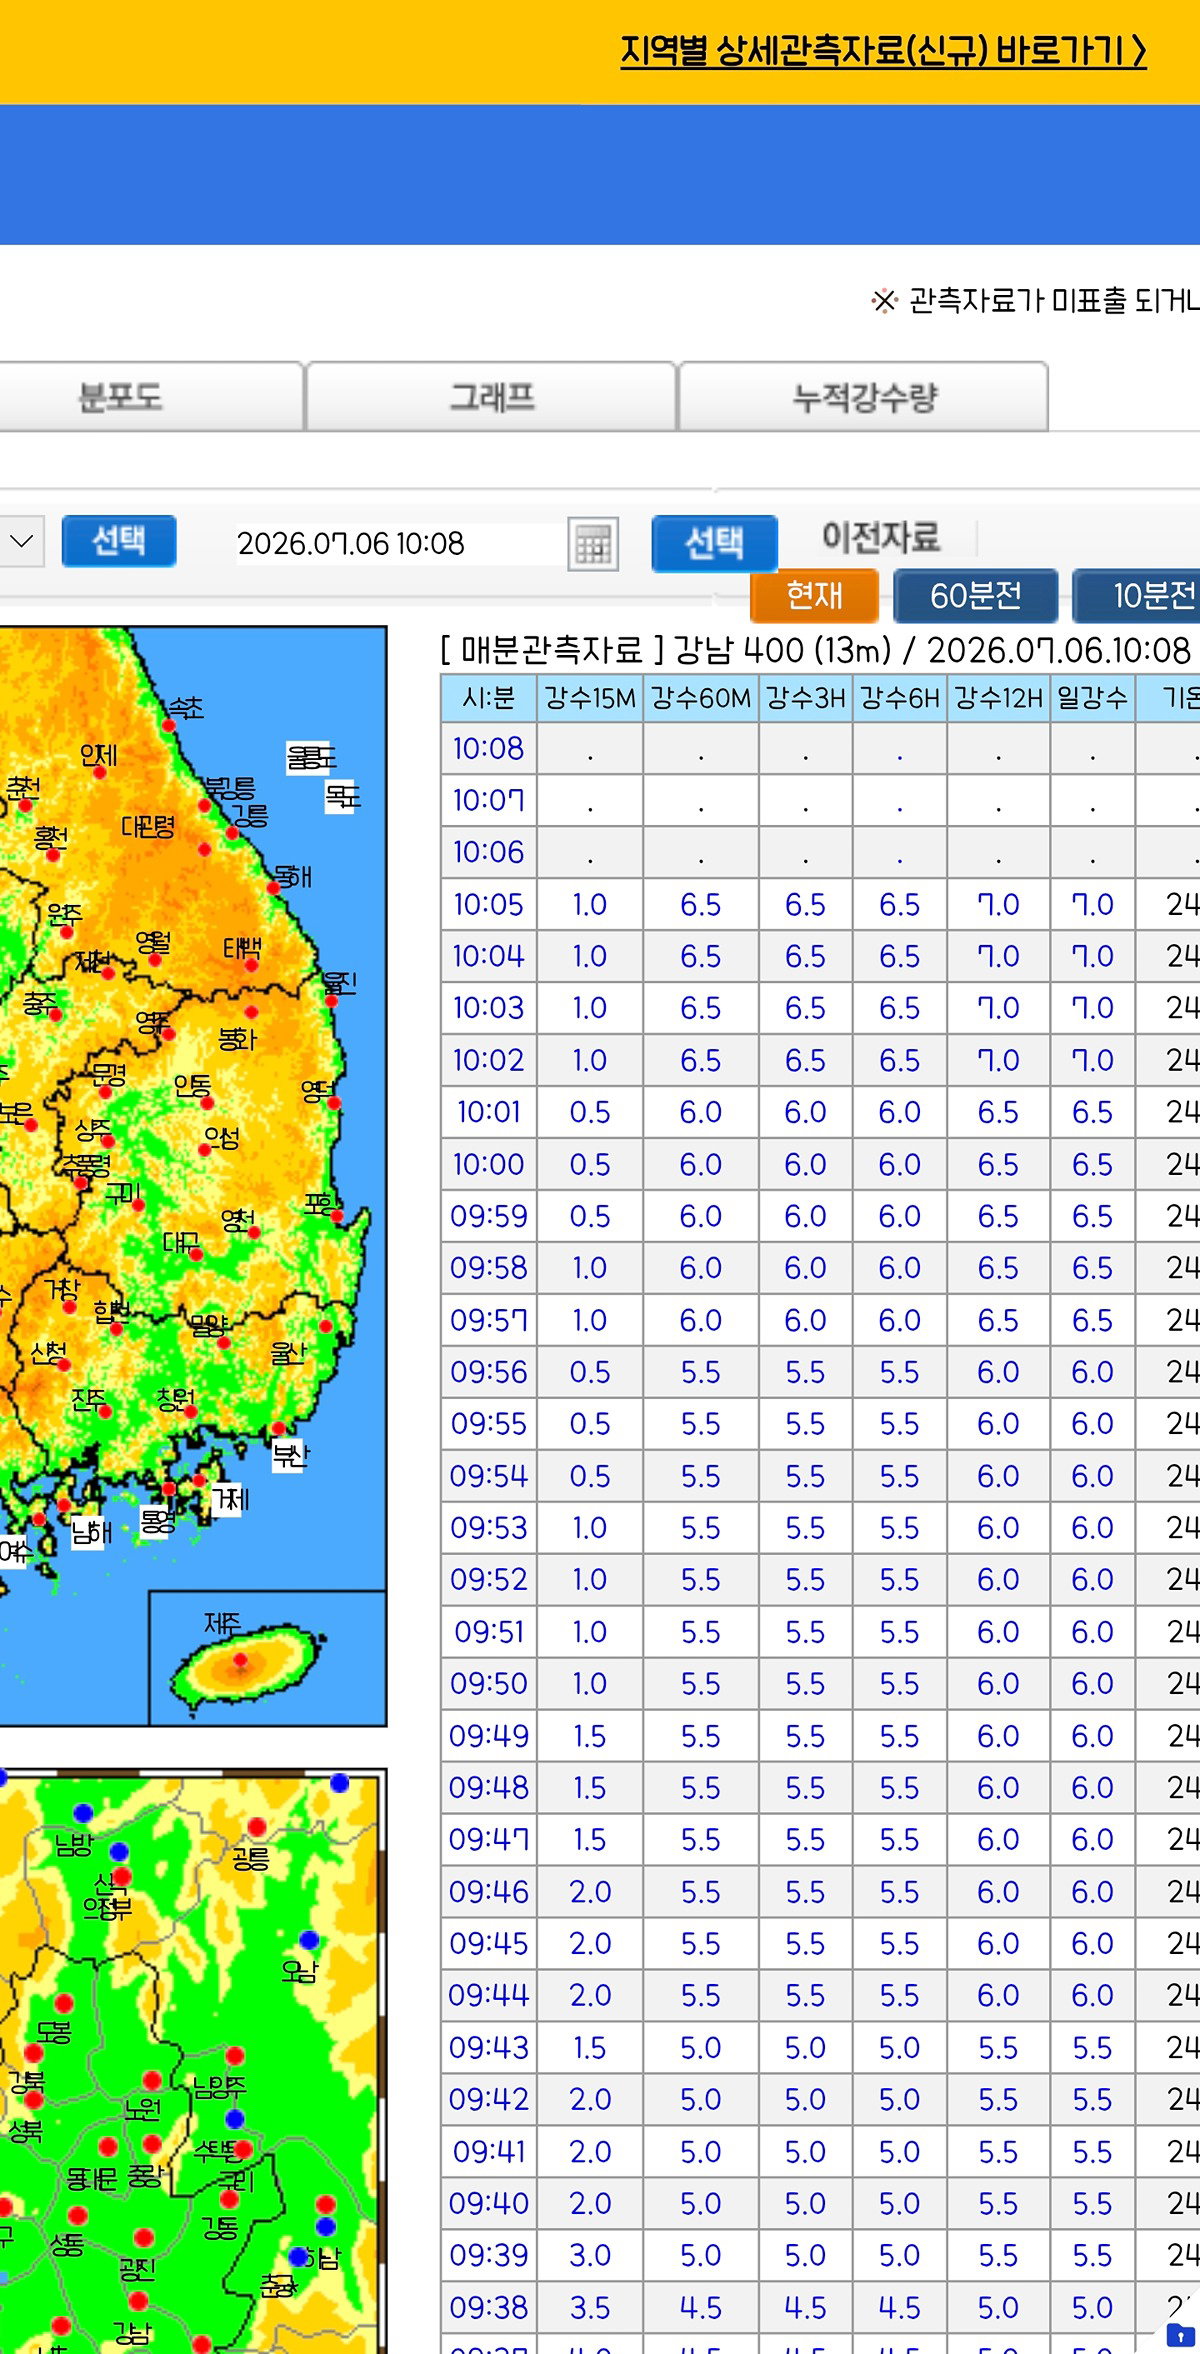The width and height of the screenshot is (1200, 2354).
Task: Click the date-time input field 2026.07.06 10:08
Action: click(400, 544)
